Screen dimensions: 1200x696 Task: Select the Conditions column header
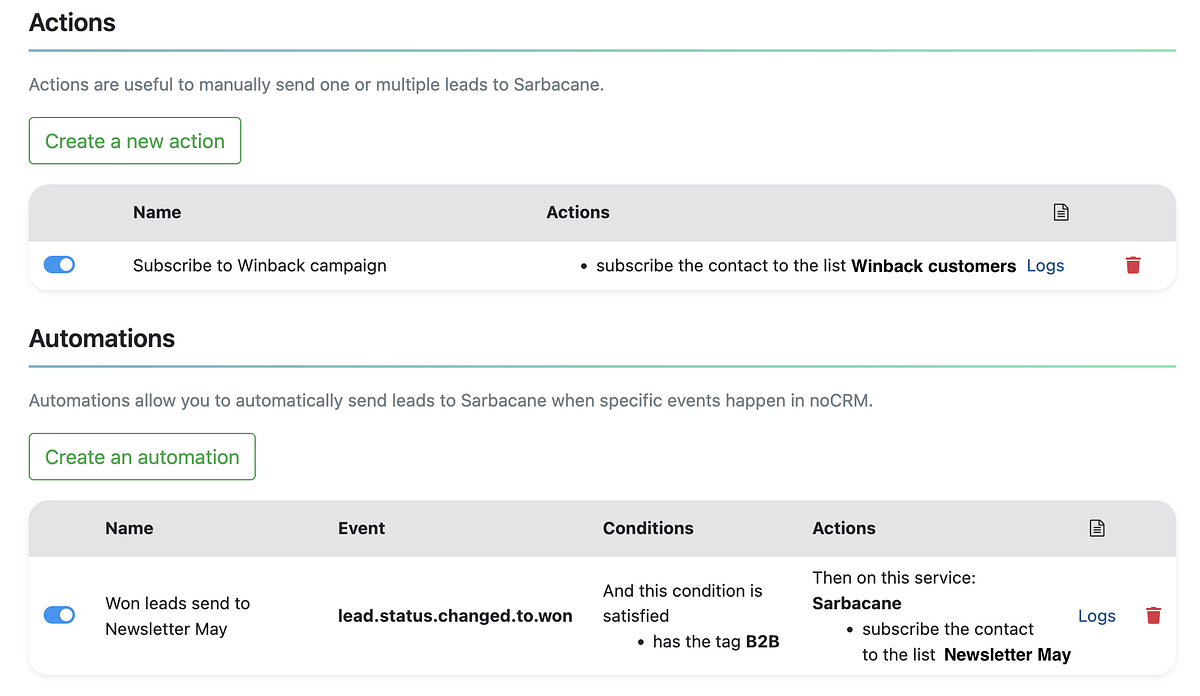tap(648, 528)
